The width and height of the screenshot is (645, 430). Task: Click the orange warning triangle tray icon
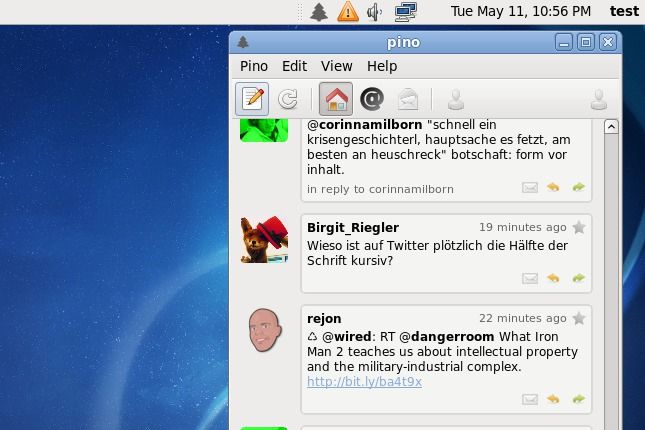tap(348, 12)
